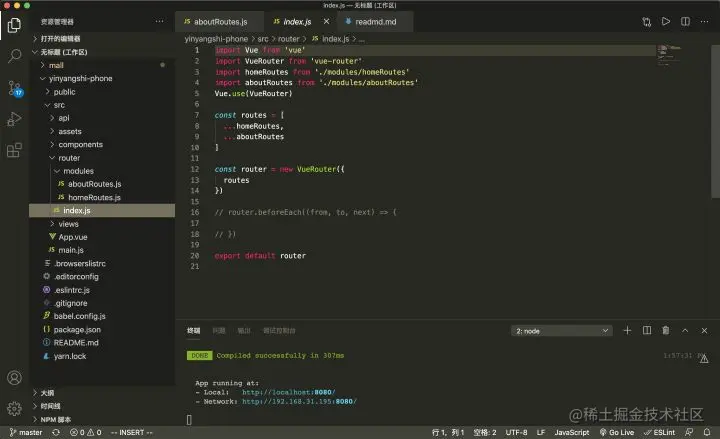Split the editor to the right
This screenshot has width=720, height=439.
[x=685, y=22]
